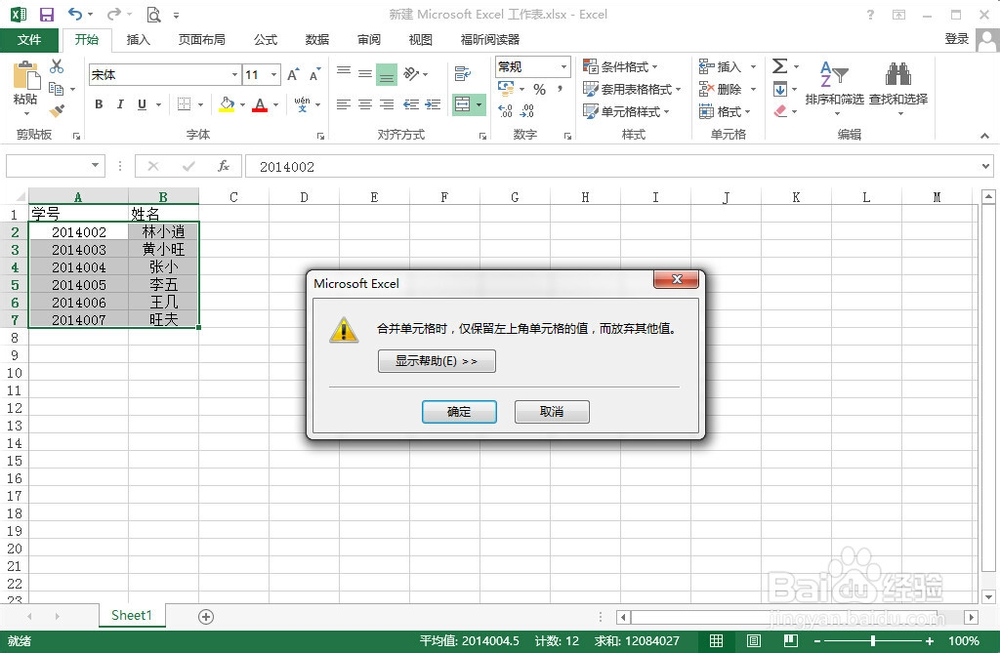The height and width of the screenshot is (653, 1000).
Task: Click the Wrap Text icon
Action: pos(462,74)
